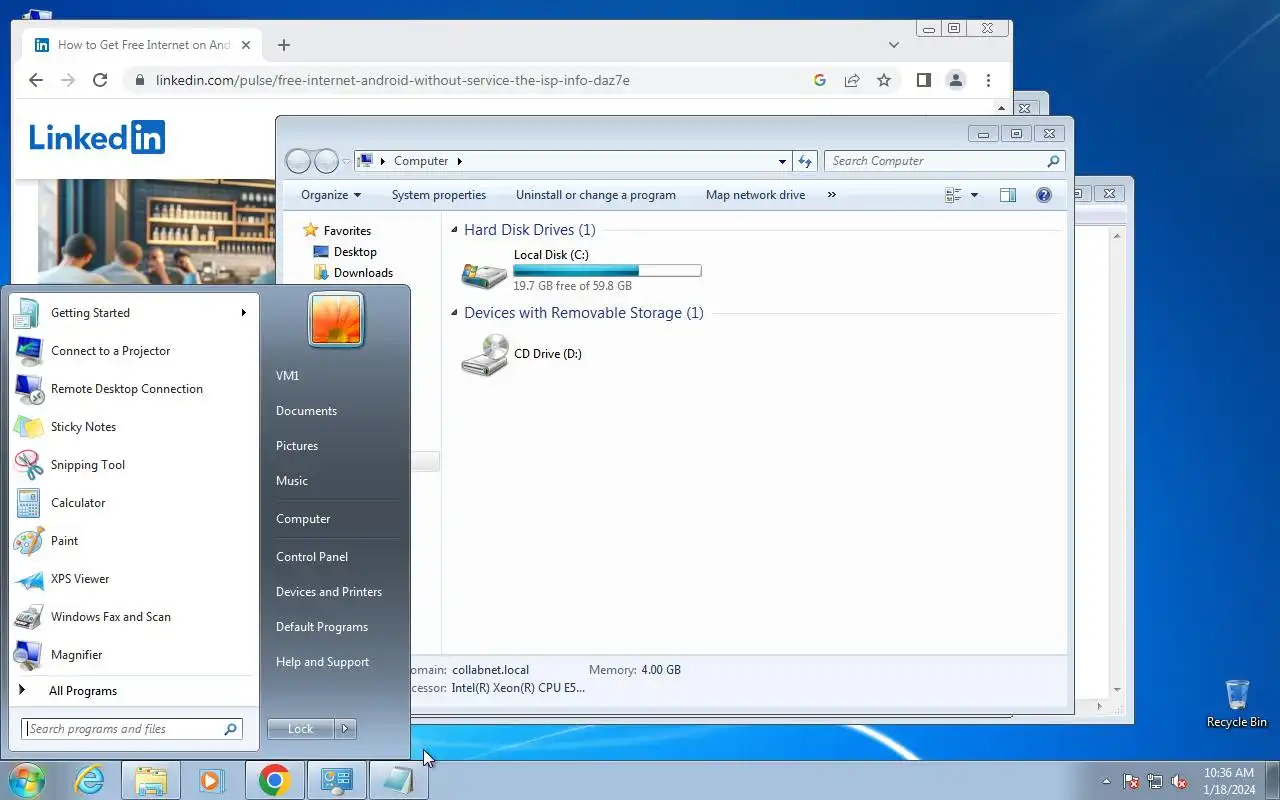Click the Lock button

coord(301,729)
